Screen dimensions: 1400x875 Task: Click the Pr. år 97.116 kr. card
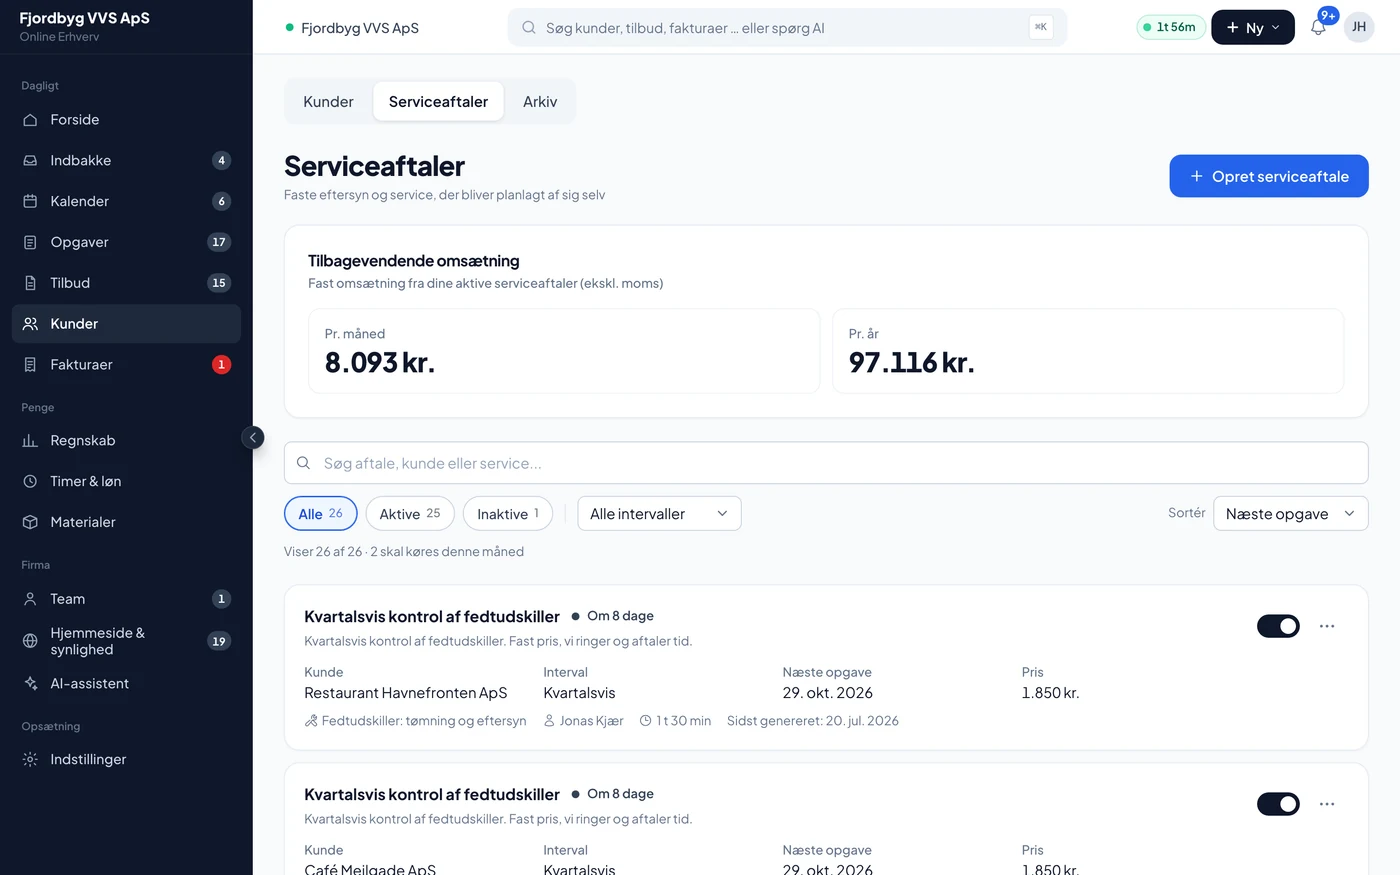[x=1088, y=351]
